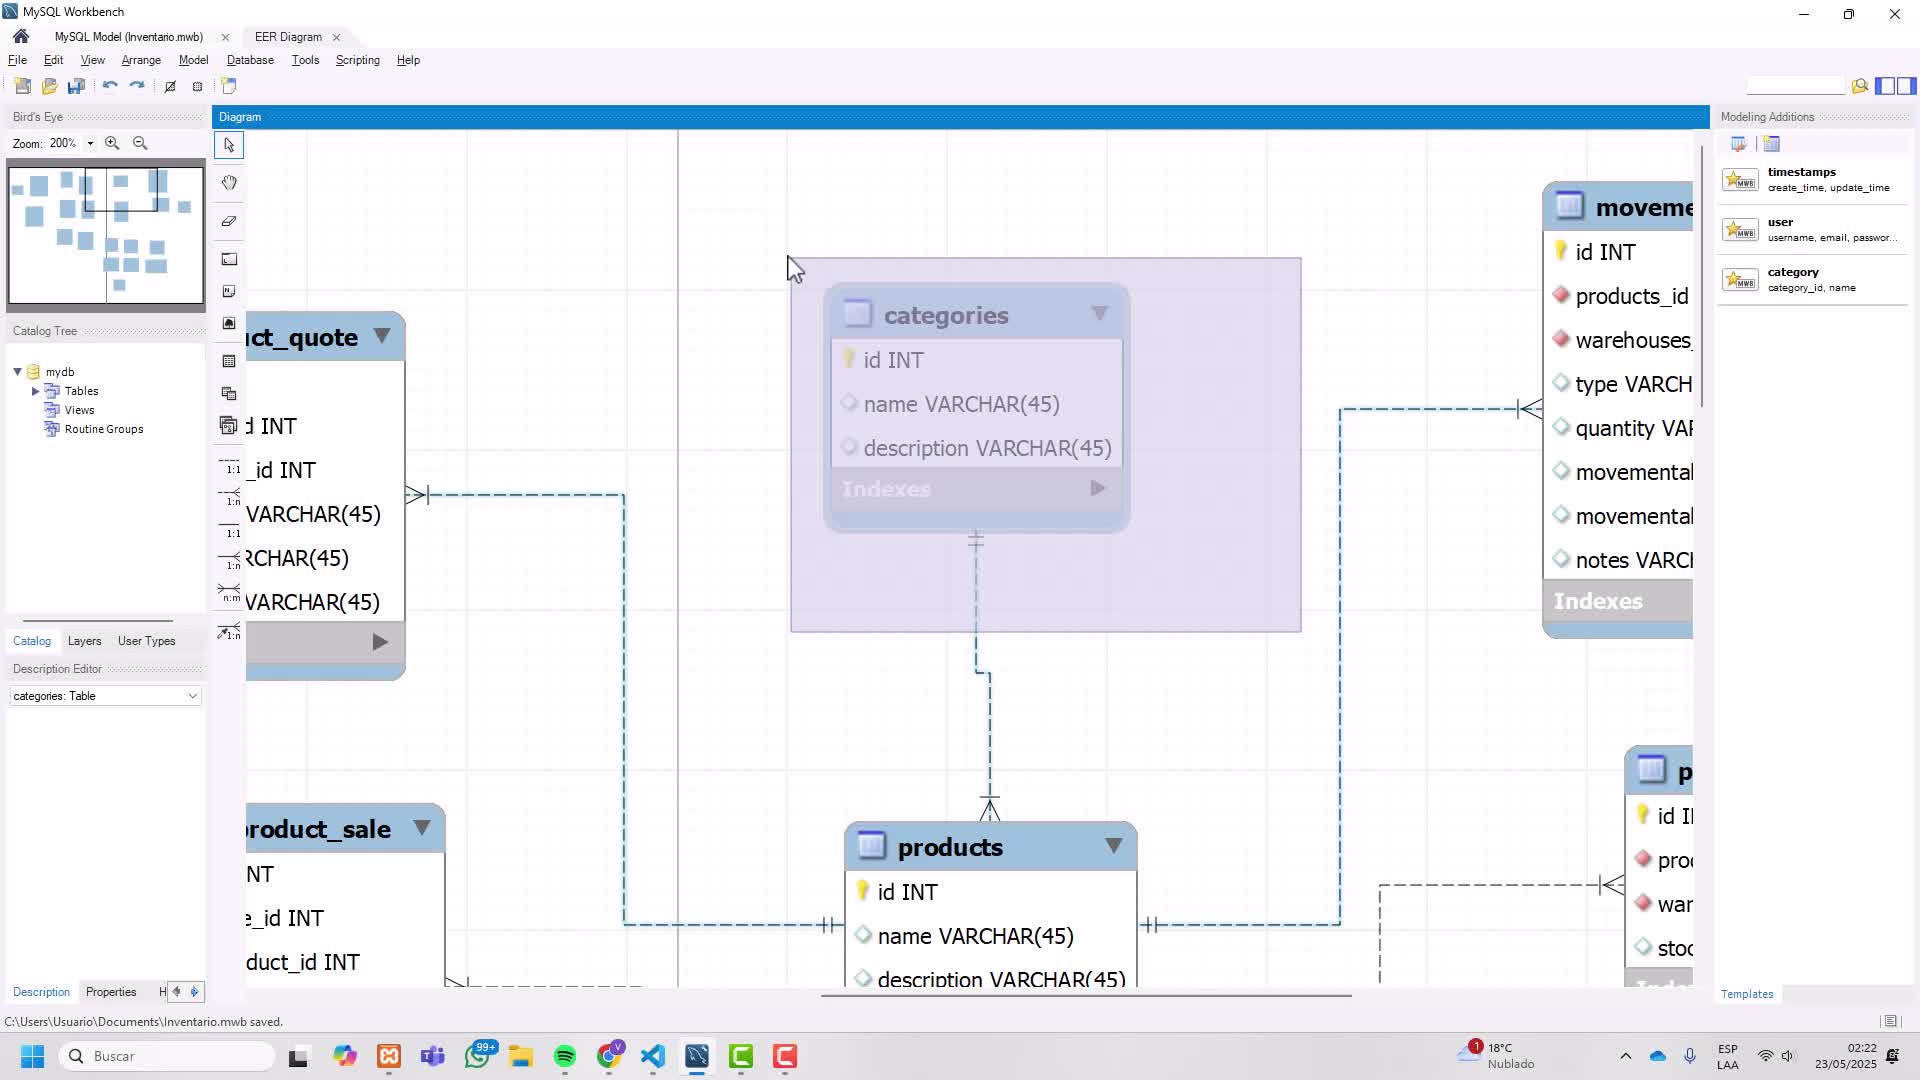Pick the new layer tool
Screen dimensions: 1920x1080
pyautogui.click(x=229, y=259)
